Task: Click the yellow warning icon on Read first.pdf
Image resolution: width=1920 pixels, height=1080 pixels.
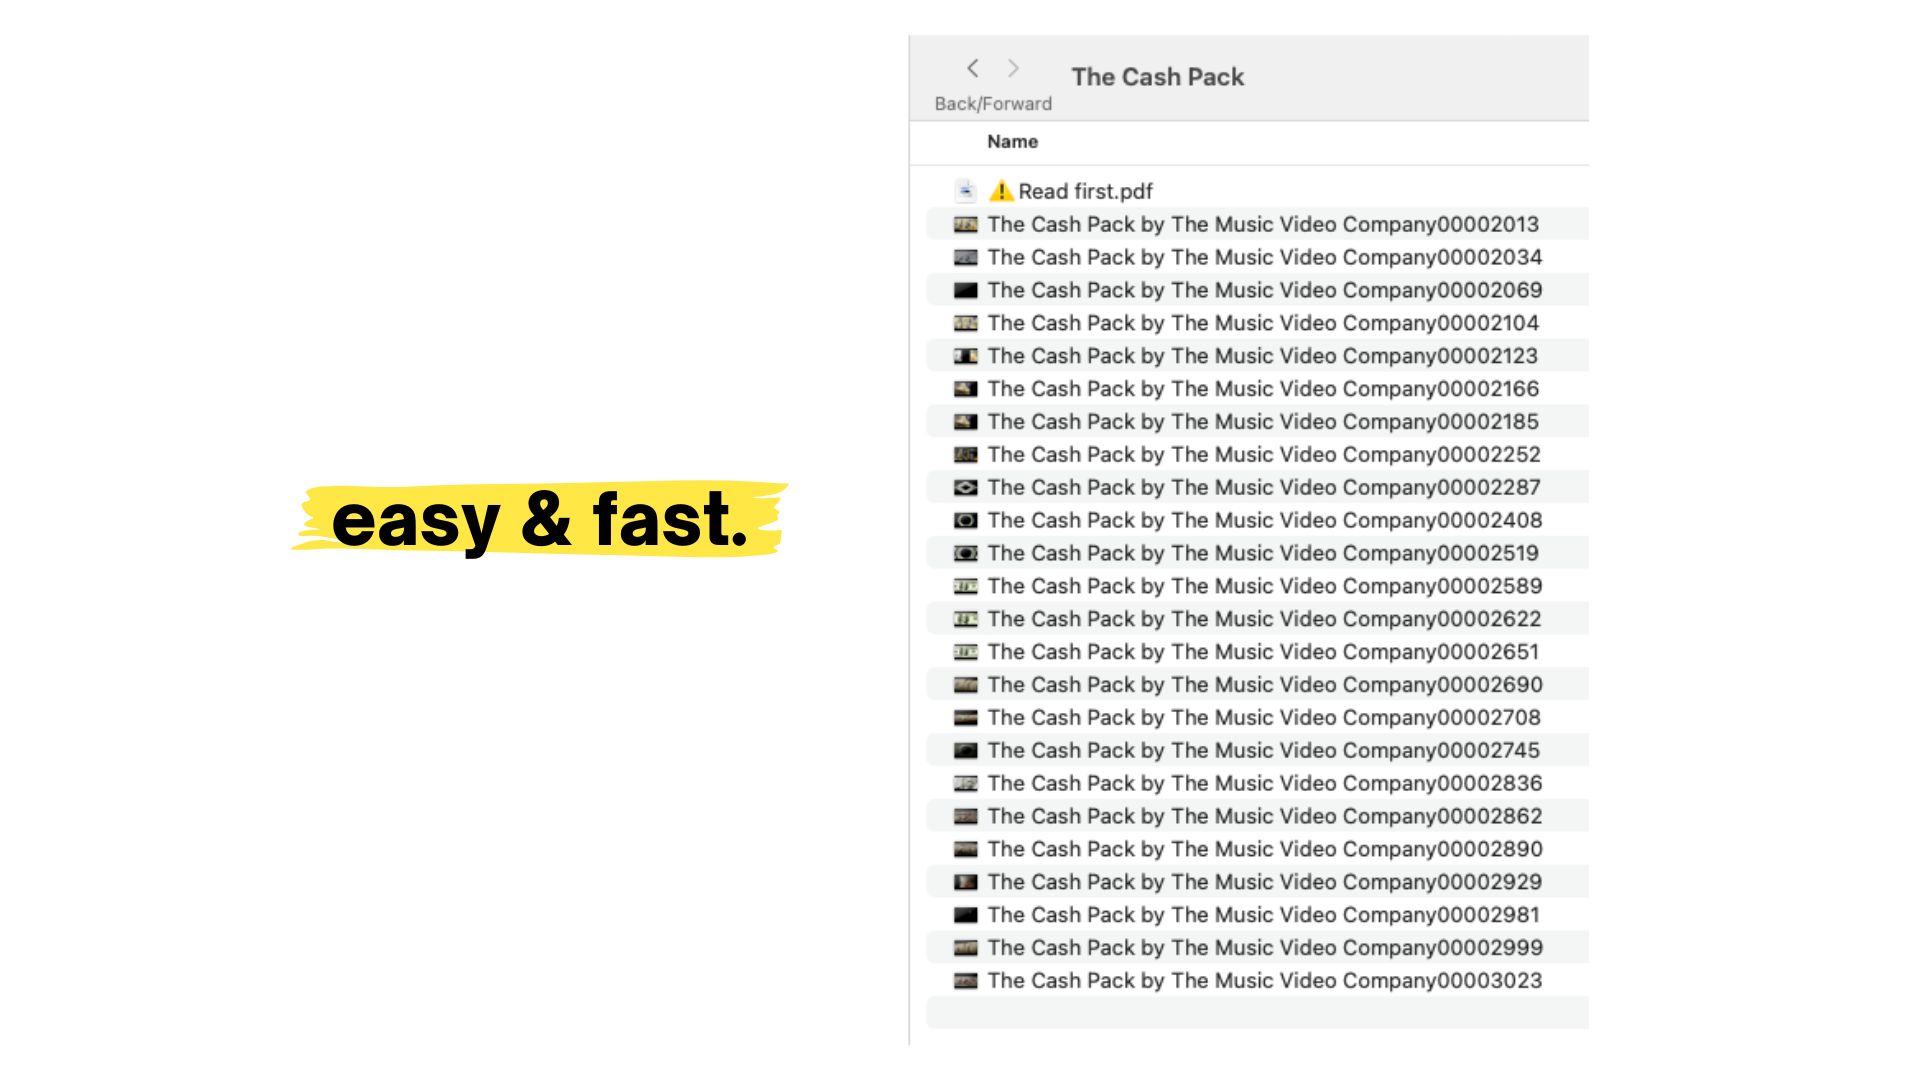Action: click(1000, 191)
